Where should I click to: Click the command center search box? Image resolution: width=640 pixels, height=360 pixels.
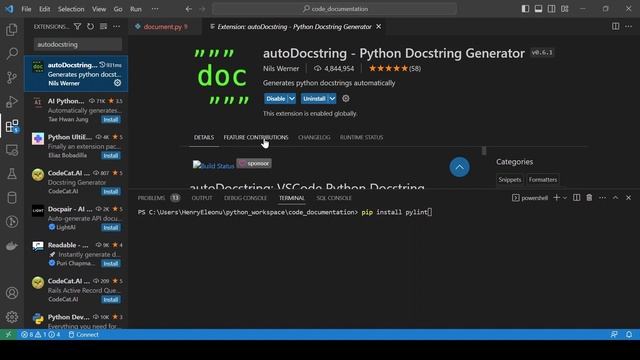334,9
